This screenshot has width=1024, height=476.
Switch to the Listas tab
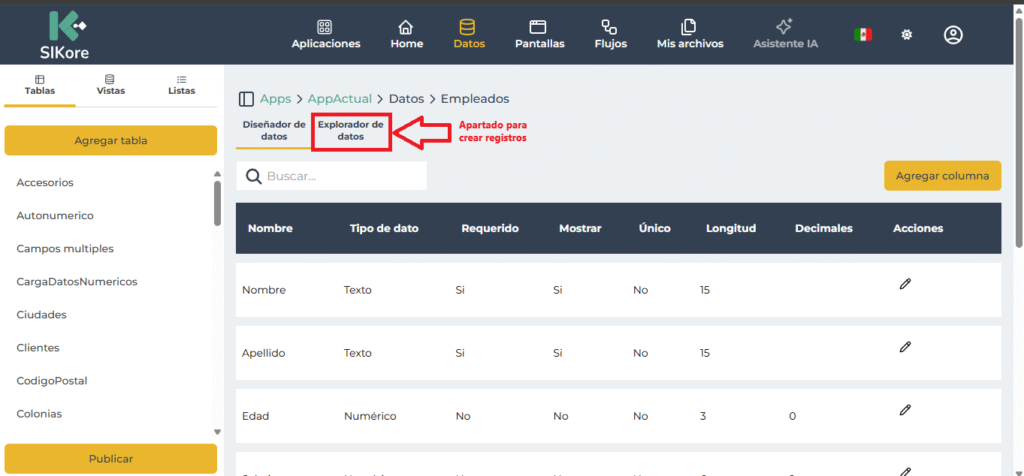coord(181,84)
